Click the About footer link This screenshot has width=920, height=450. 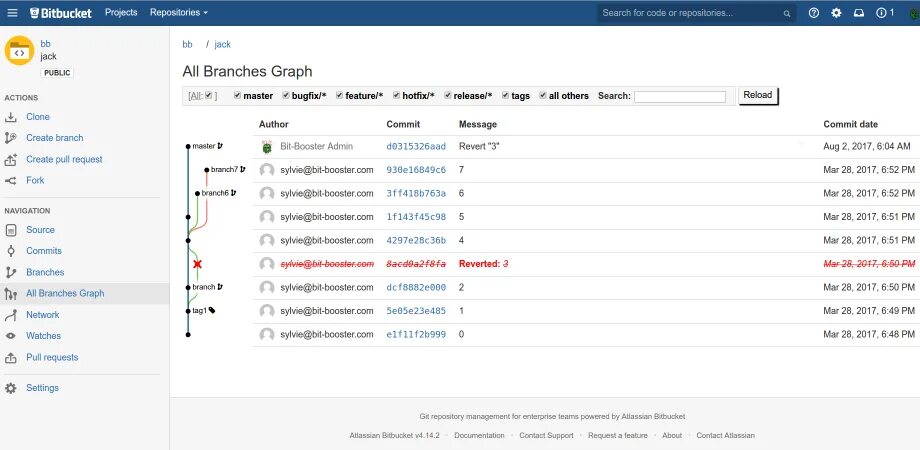(x=672, y=435)
